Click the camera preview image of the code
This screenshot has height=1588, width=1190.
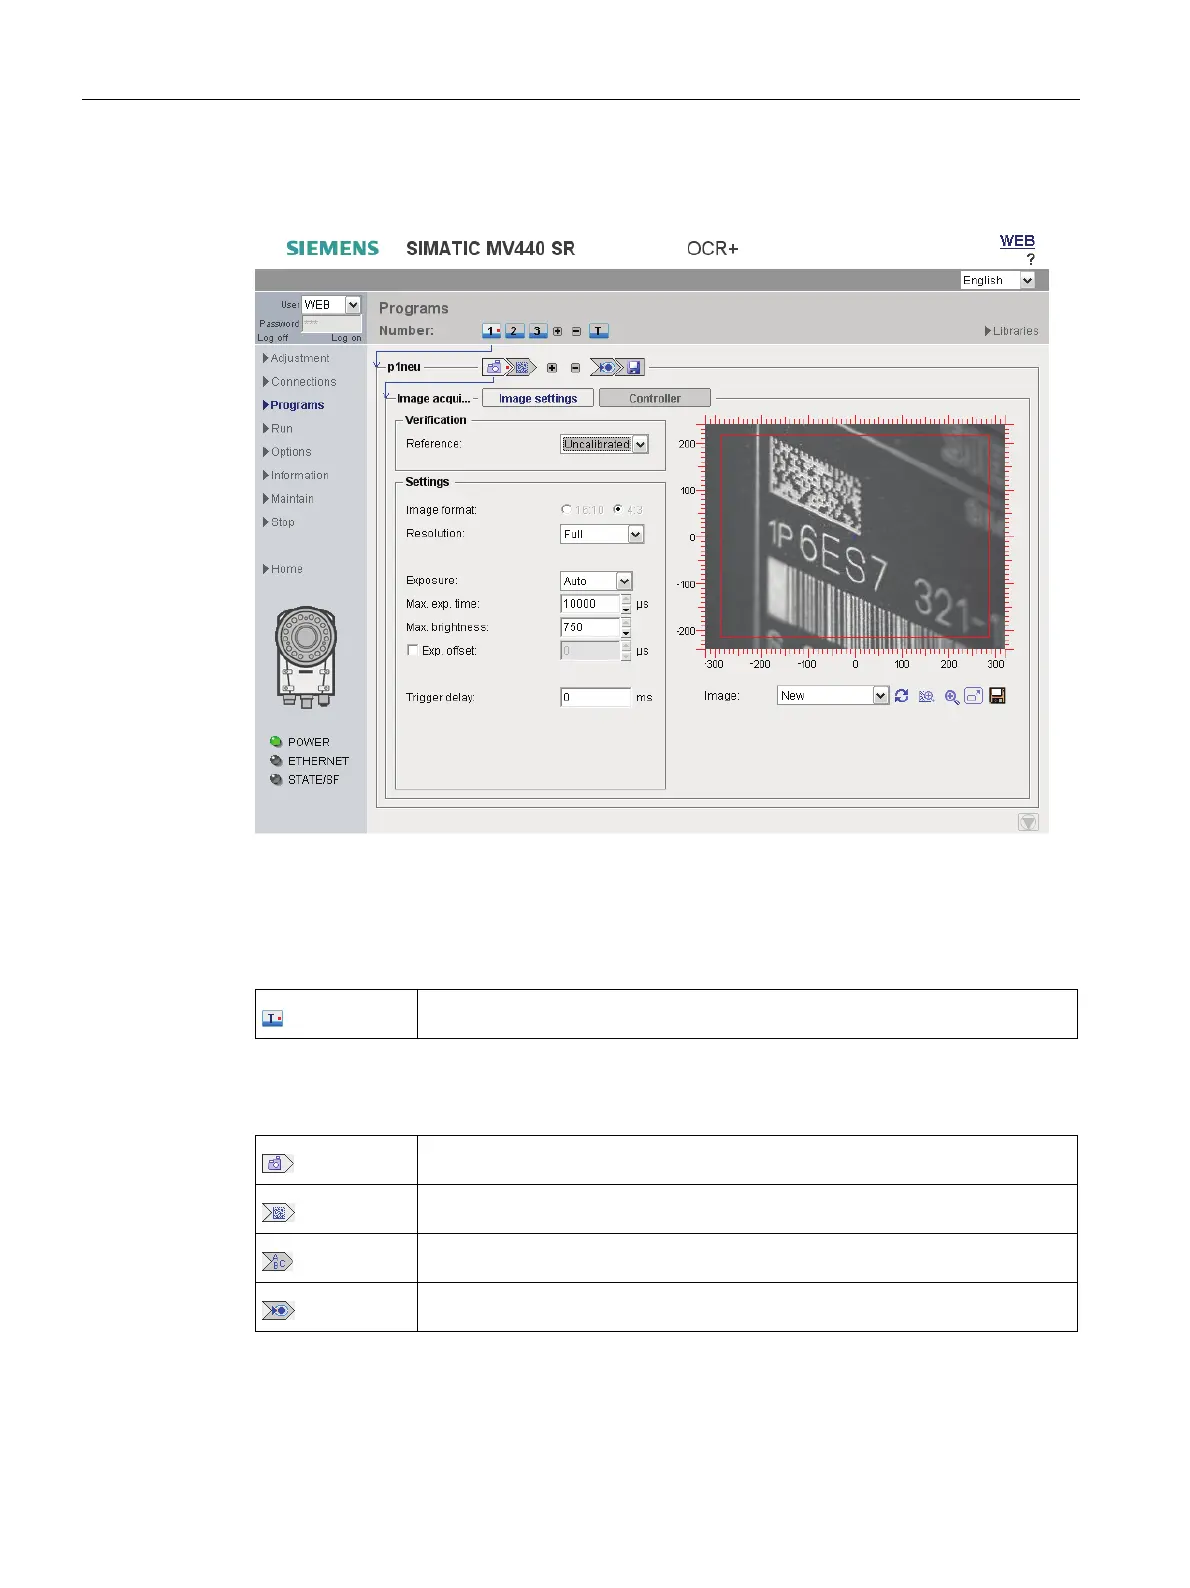tap(855, 536)
